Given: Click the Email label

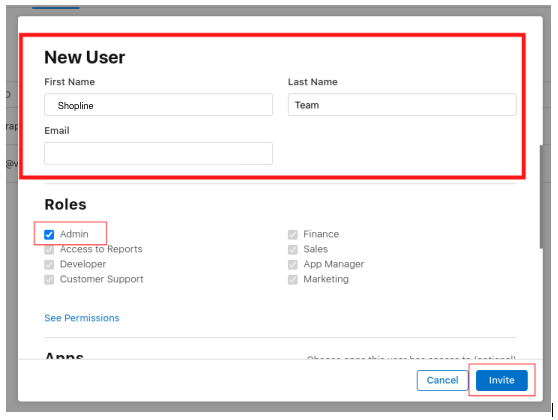Looking at the screenshot, I should click(x=57, y=131).
